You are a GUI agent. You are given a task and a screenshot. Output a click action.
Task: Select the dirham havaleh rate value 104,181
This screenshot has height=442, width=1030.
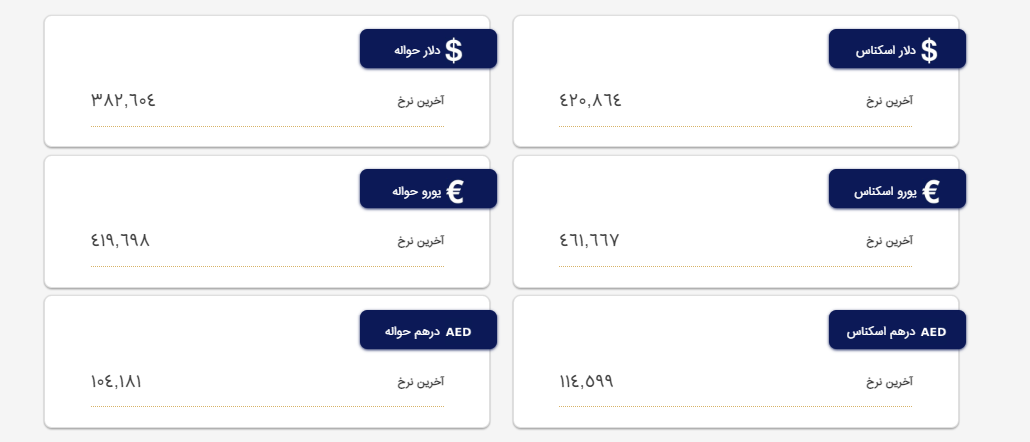tap(116, 381)
